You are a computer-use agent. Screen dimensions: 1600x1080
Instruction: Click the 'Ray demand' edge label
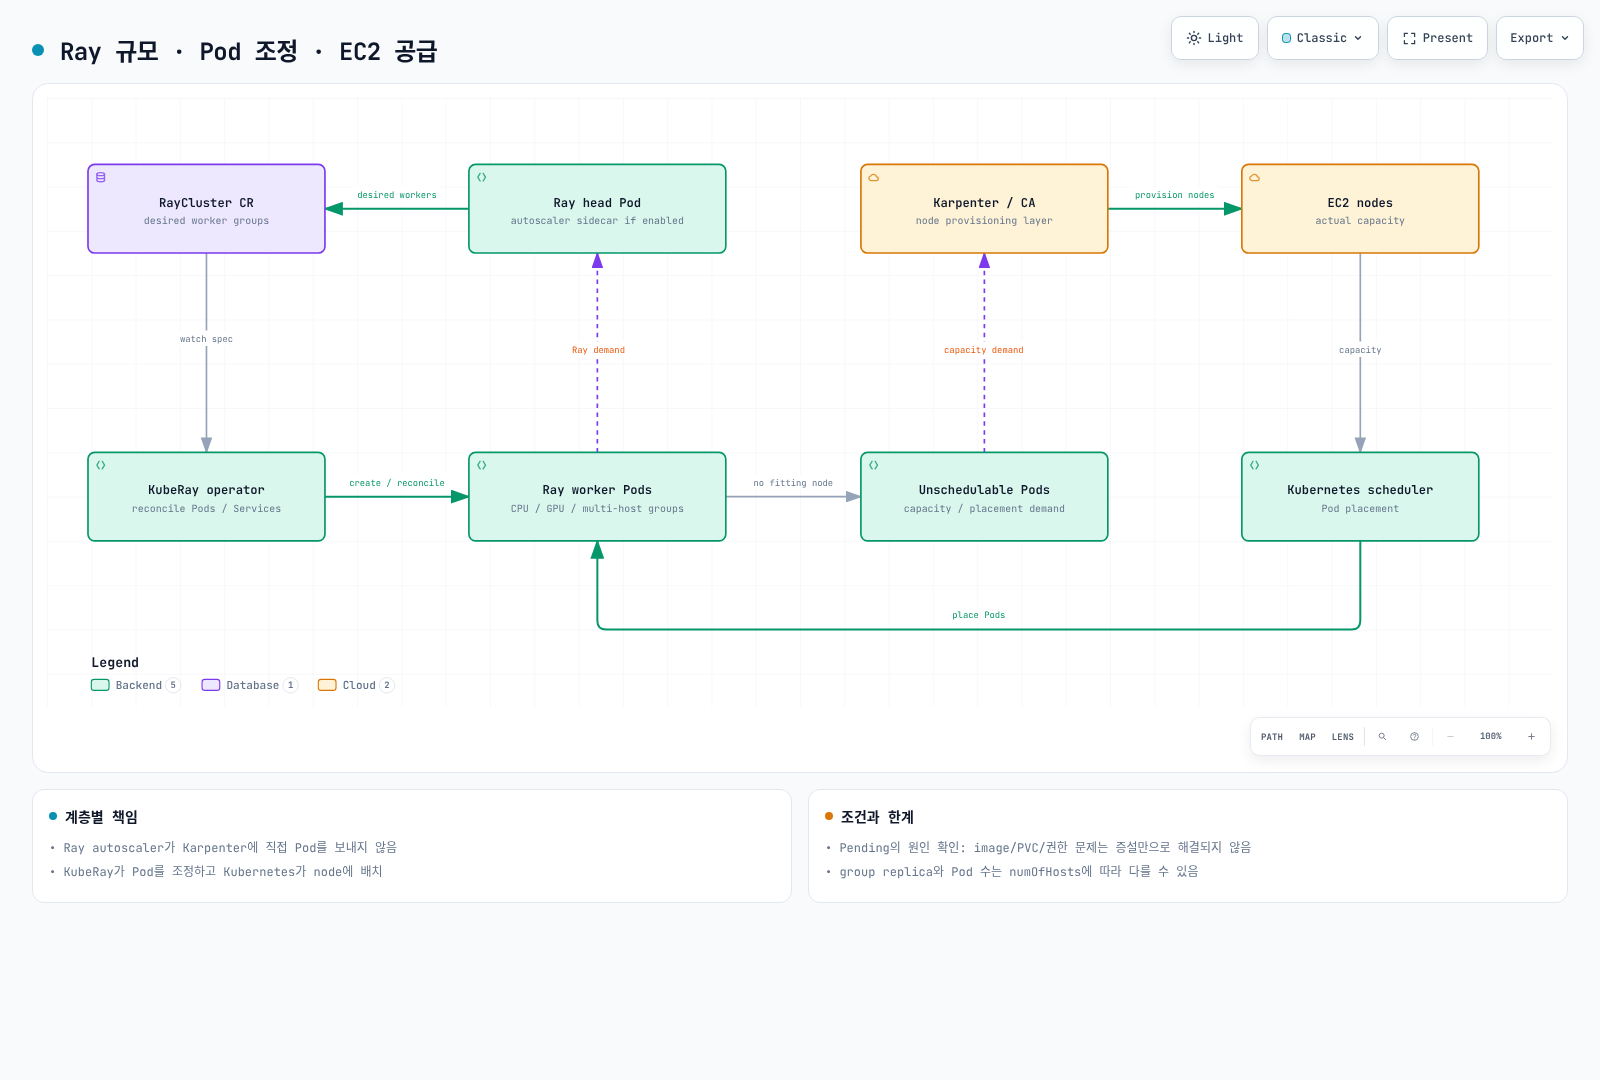point(598,350)
